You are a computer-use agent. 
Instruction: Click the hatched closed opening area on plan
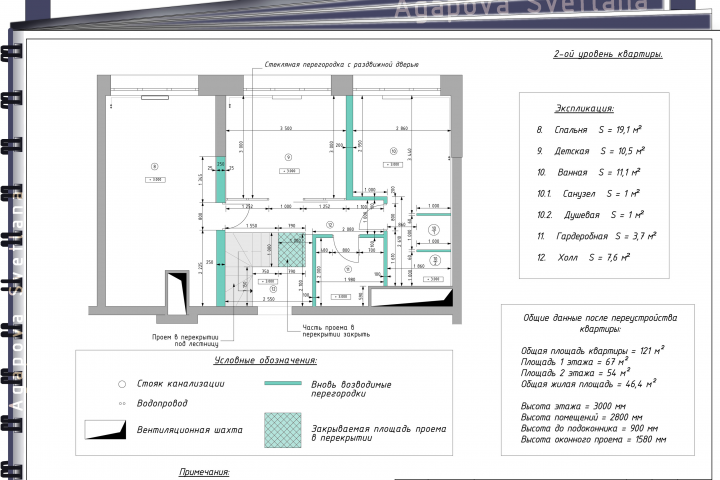(x=292, y=250)
